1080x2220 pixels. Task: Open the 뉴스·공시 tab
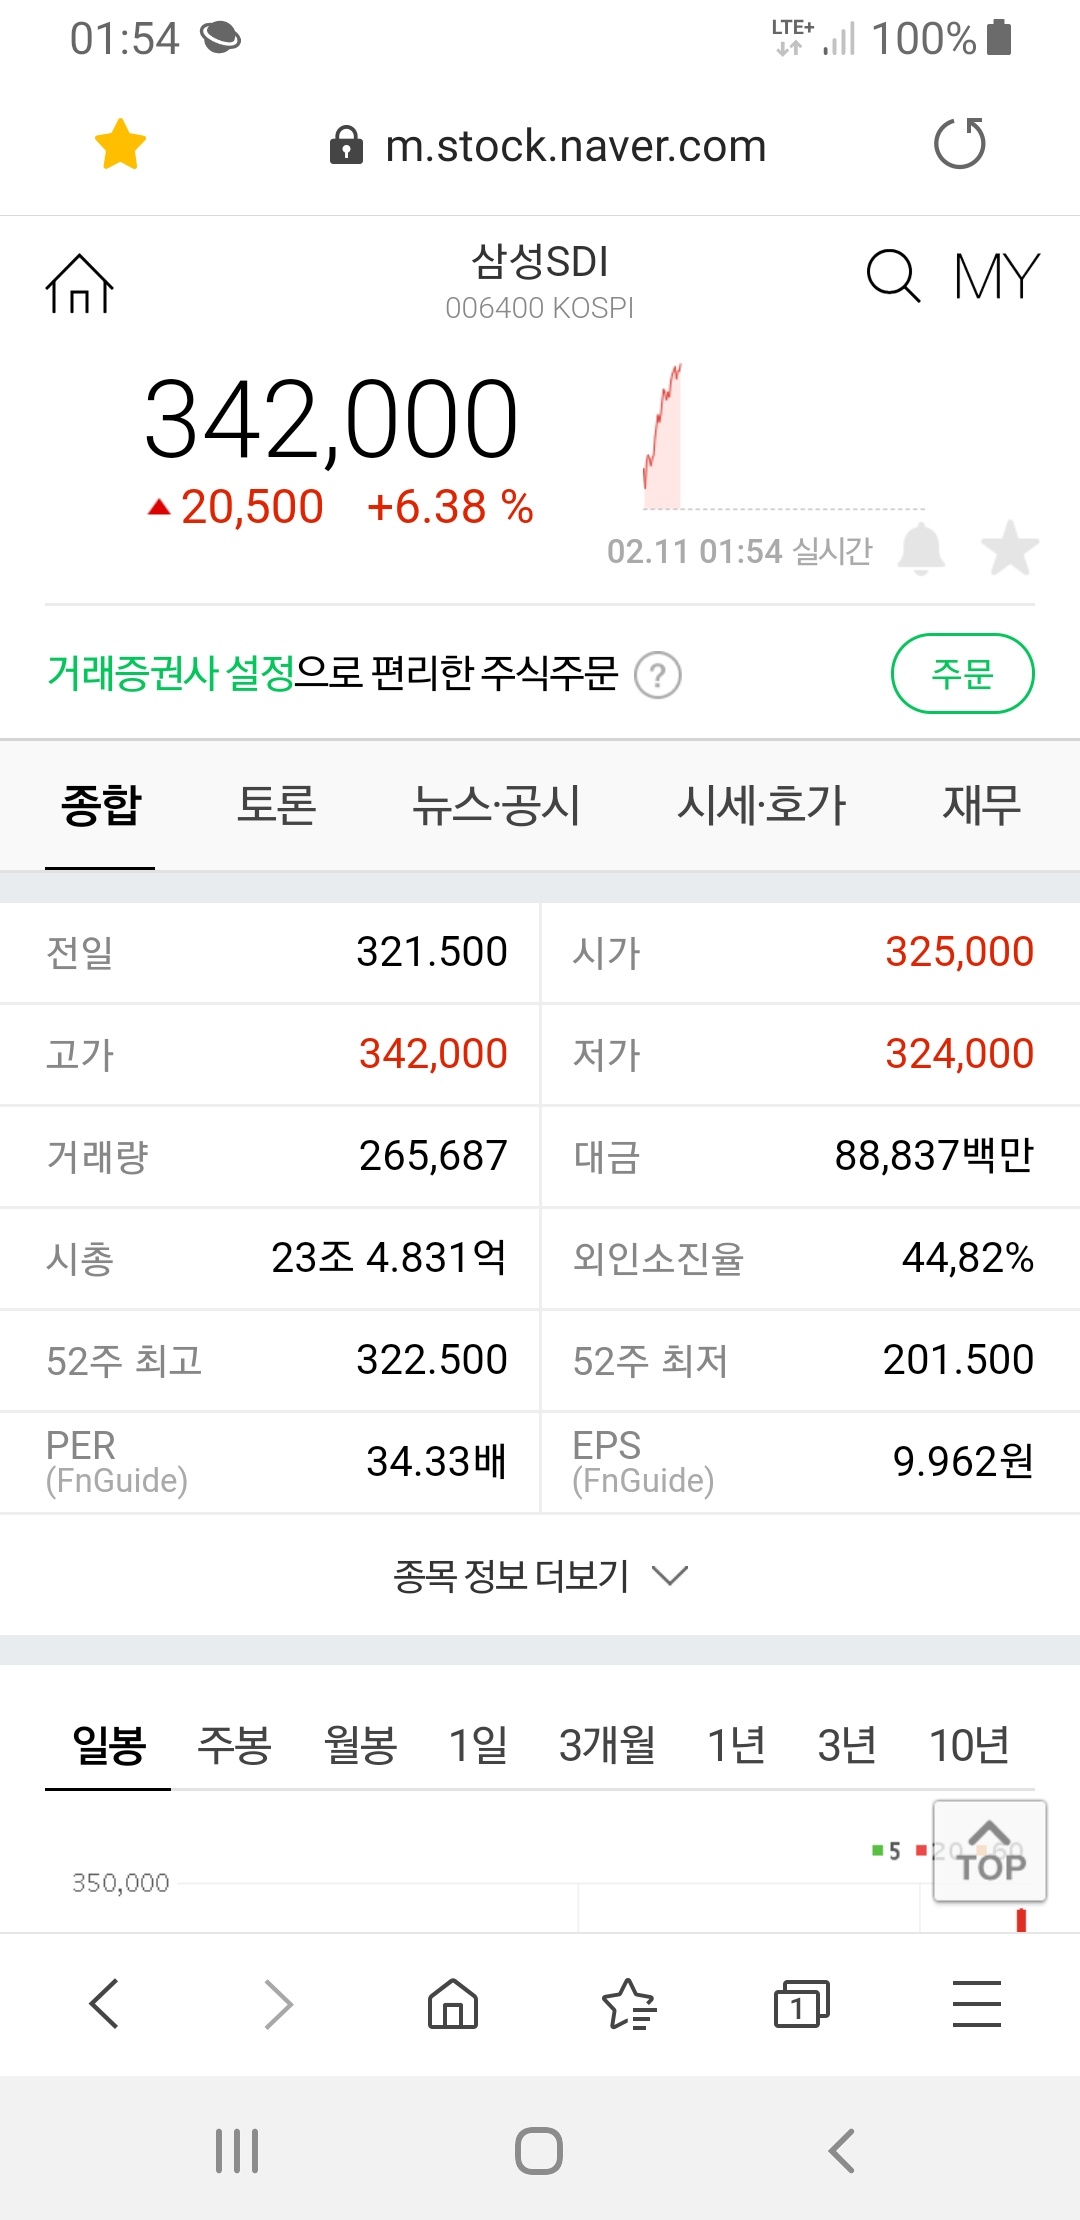pos(496,805)
